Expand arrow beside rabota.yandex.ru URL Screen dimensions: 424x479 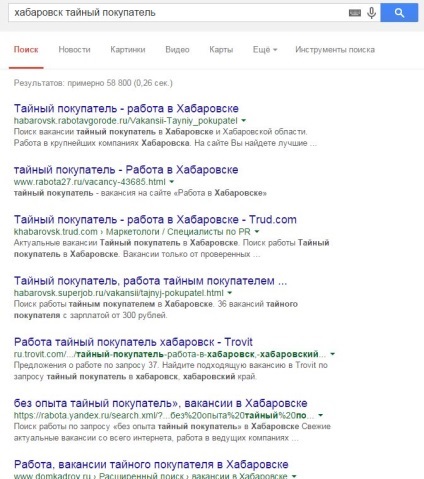coord(320,415)
